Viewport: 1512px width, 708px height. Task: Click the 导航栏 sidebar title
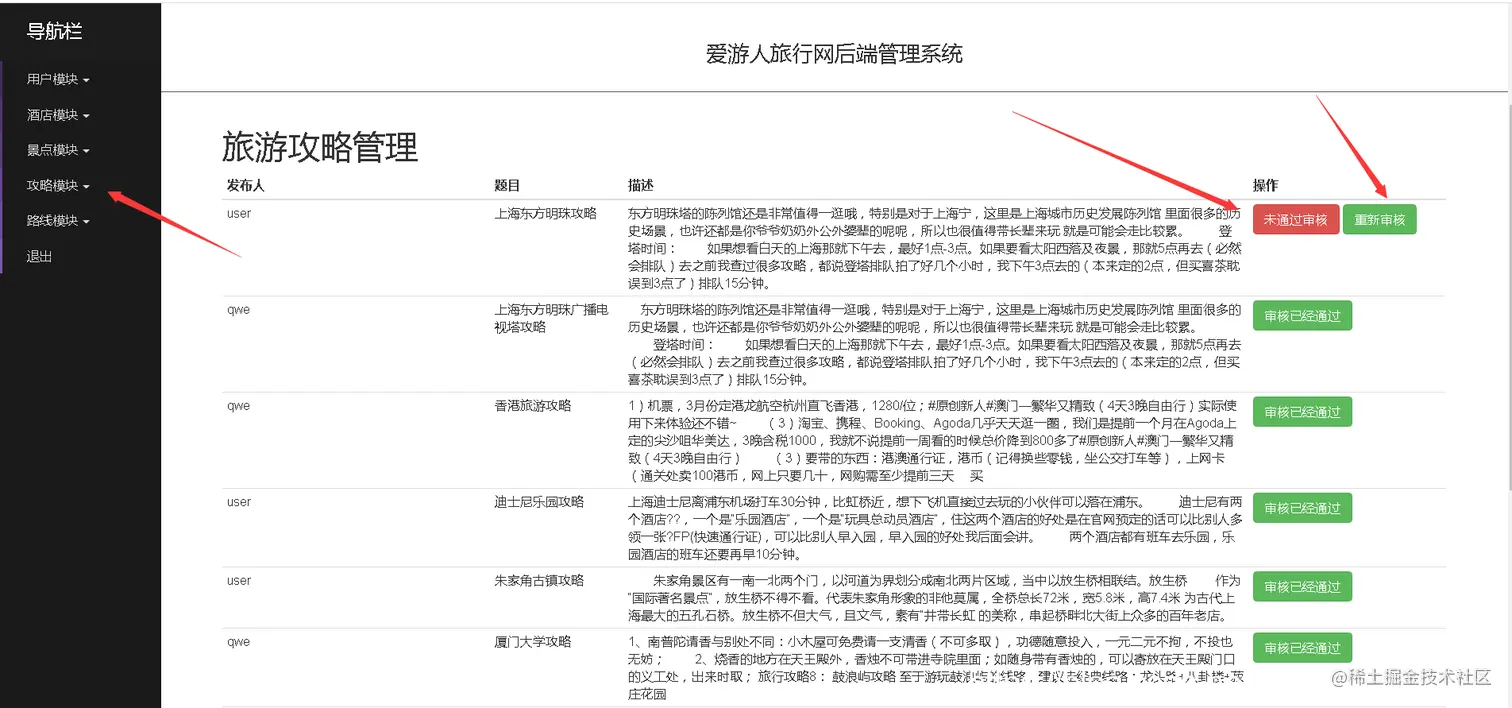coord(54,31)
